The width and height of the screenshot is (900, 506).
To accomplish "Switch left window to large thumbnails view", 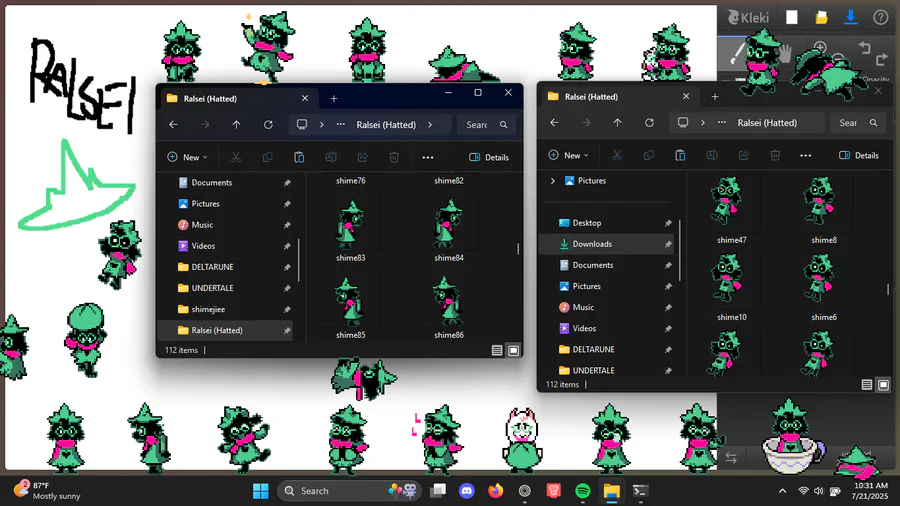I will [514, 351].
